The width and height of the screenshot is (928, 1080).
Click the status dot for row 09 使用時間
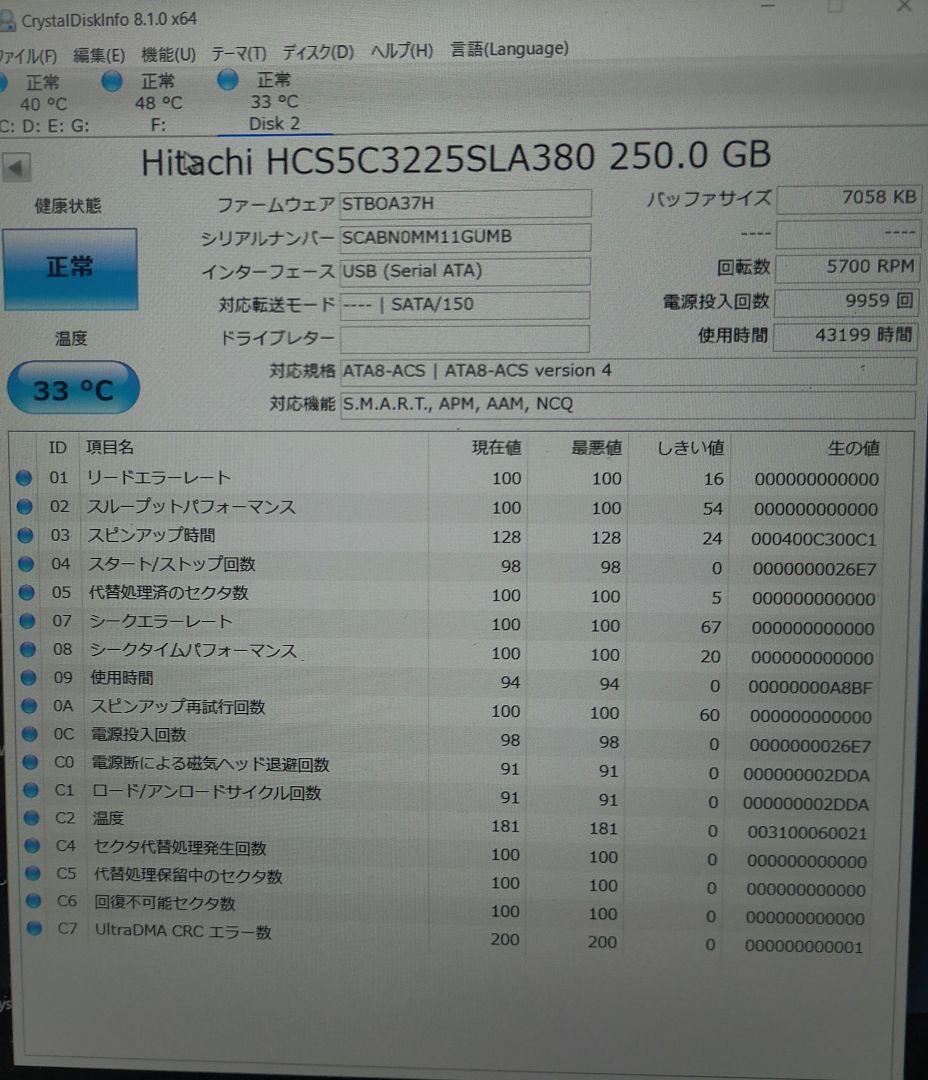pos(28,678)
